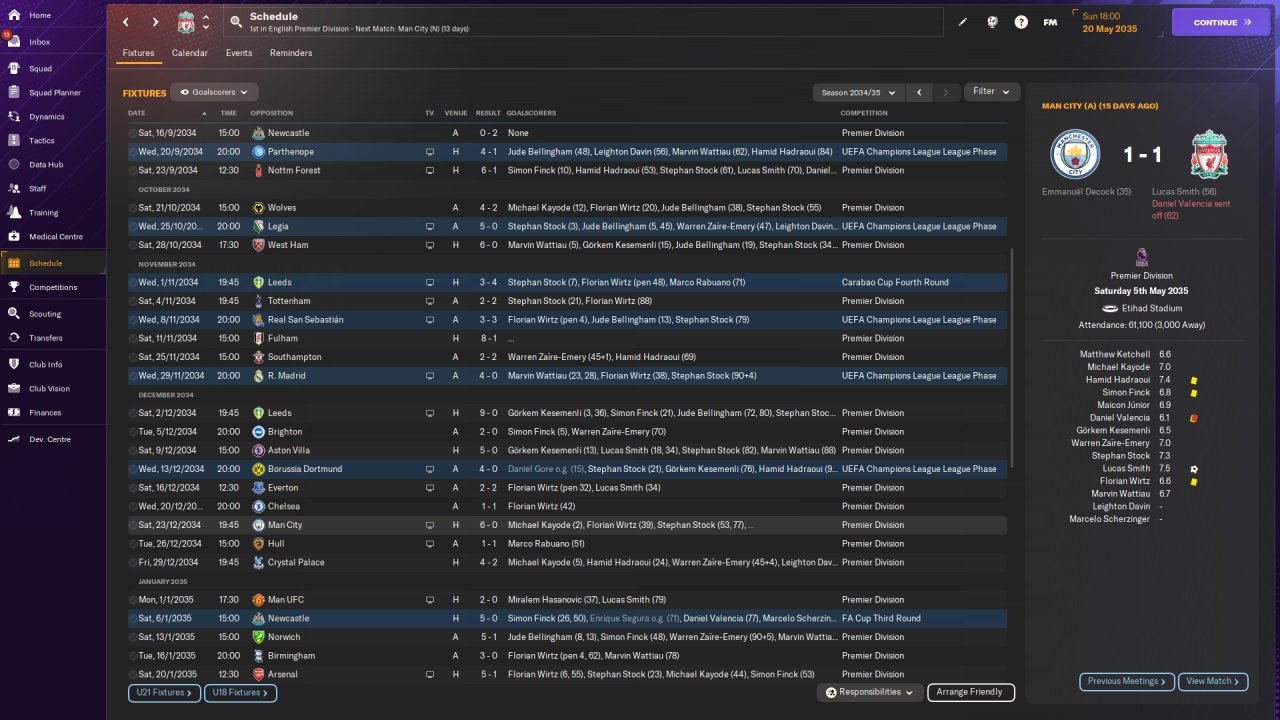This screenshot has height=720, width=1280.
Task: Select the Real San Sebastián fixture
Action: coord(567,320)
